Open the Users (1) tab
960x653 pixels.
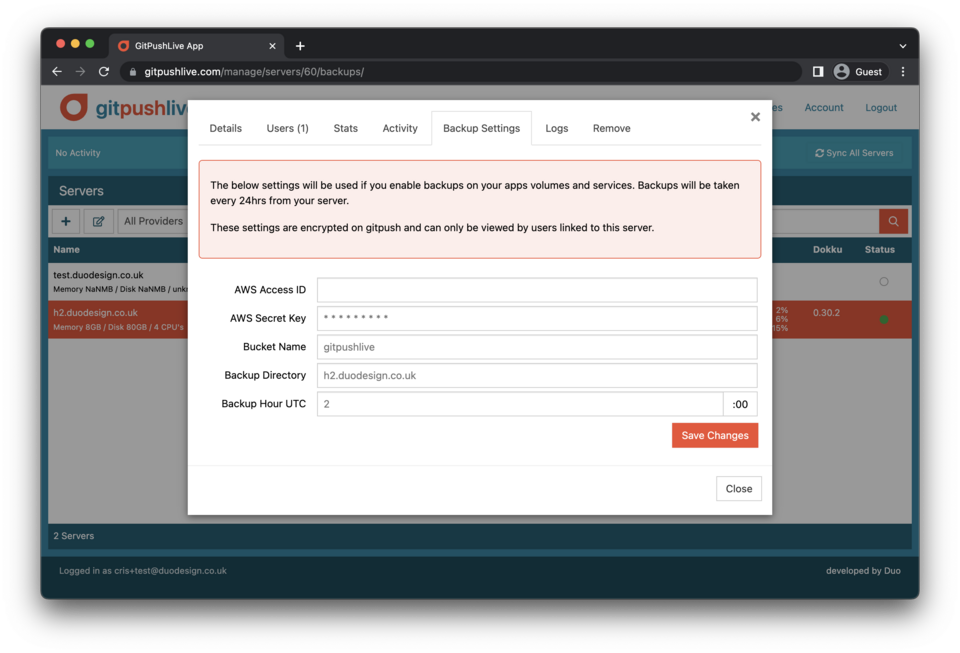(287, 129)
